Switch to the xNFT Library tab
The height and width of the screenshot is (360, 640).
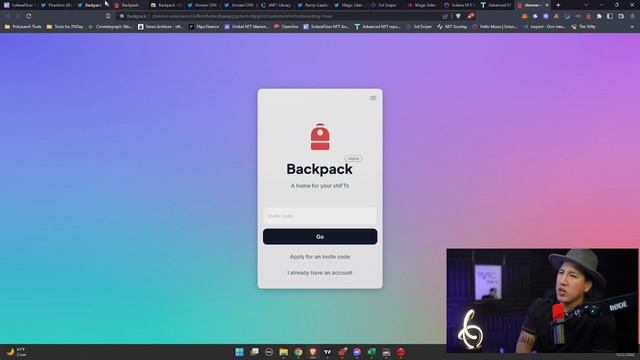pos(277,5)
